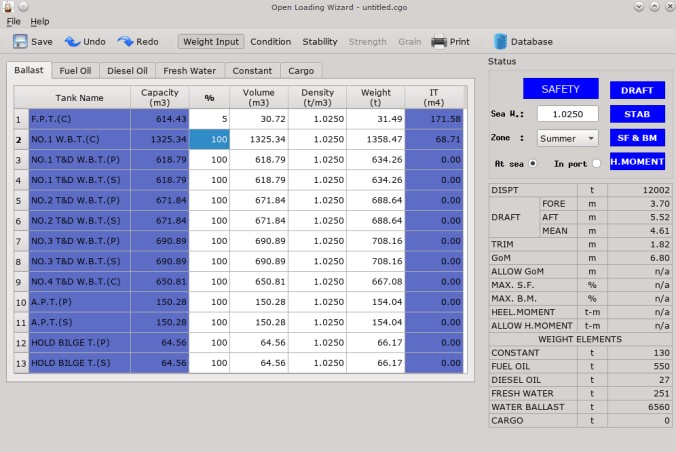This screenshot has width=676, height=452.
Task: Click the Redo arrow icon
Action: click(126, 42)
